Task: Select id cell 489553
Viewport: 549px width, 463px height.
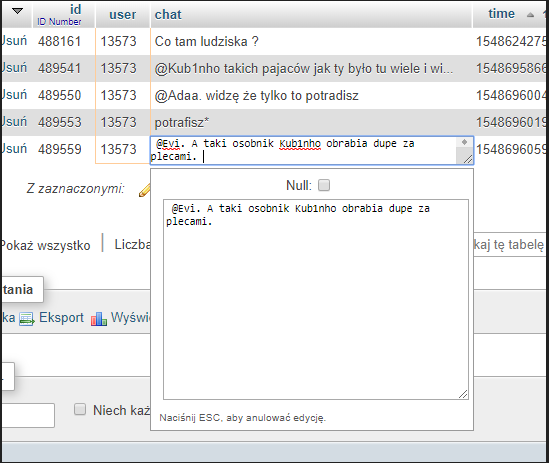Action: pos(60,122)
